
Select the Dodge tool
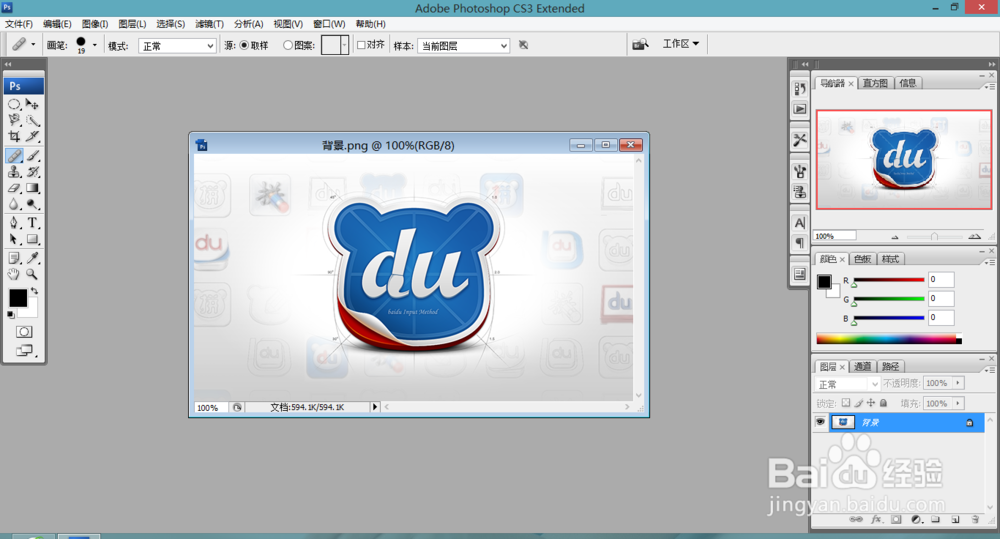32,204
